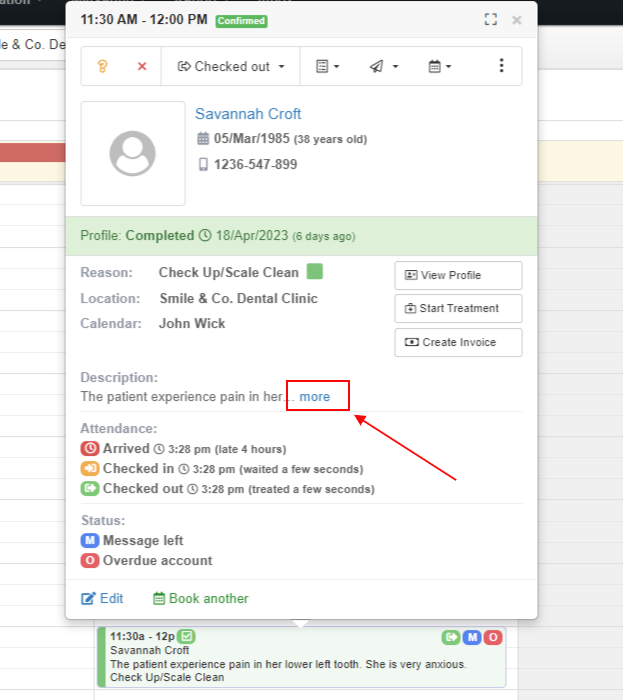Screen dimensions: 623x700
Task: Click the blue M badge on calendar appointment card
Action: tap(472, 637)
